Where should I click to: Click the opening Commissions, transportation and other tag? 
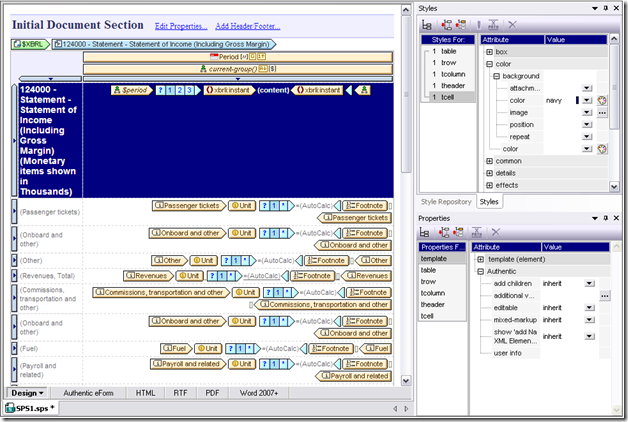(161, 293)
